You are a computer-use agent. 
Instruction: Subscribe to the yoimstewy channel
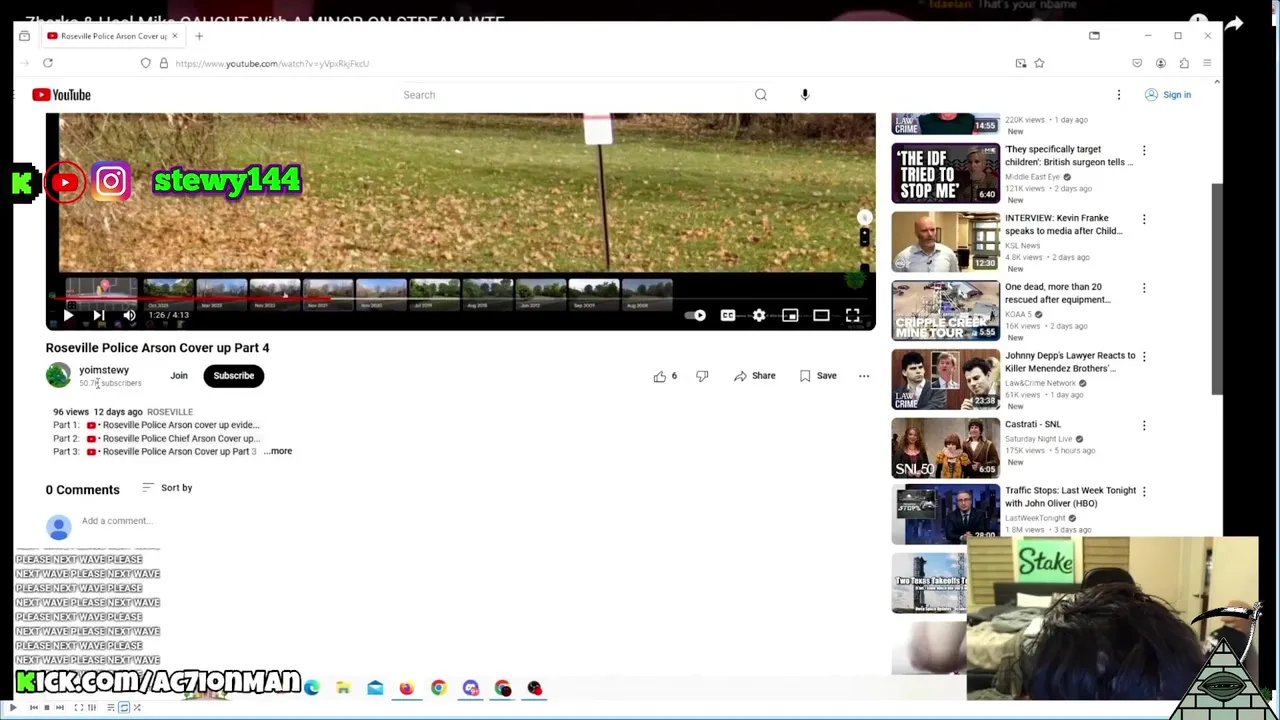(x=233, y=376)
